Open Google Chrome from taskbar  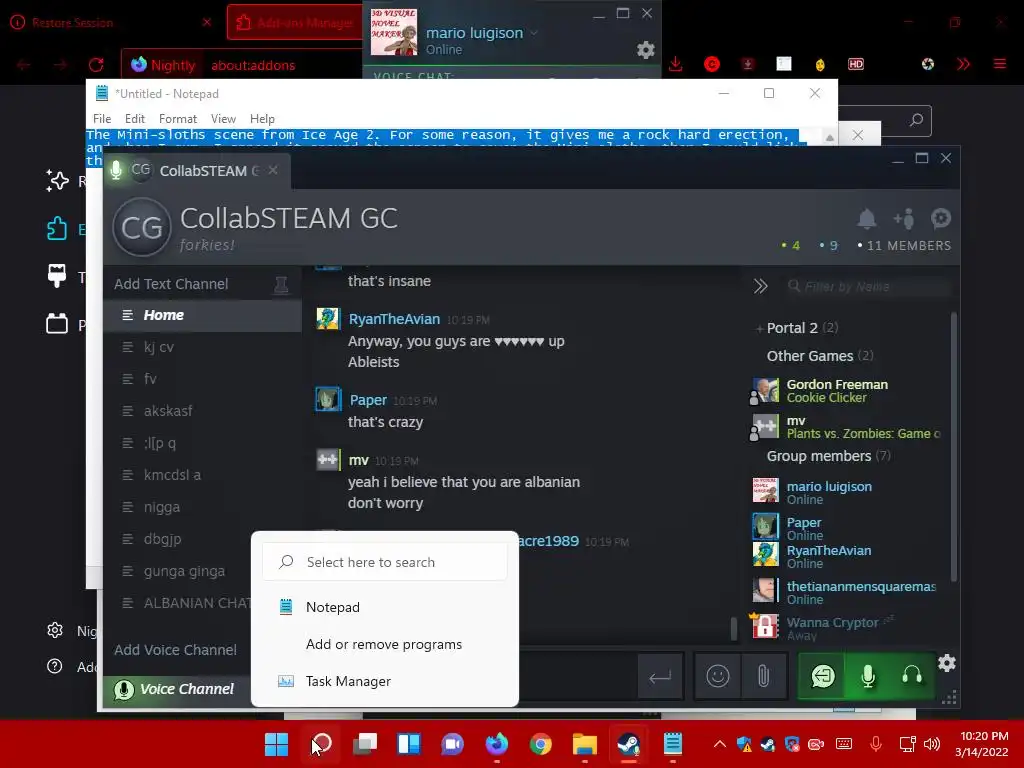(x=541, y=744)
